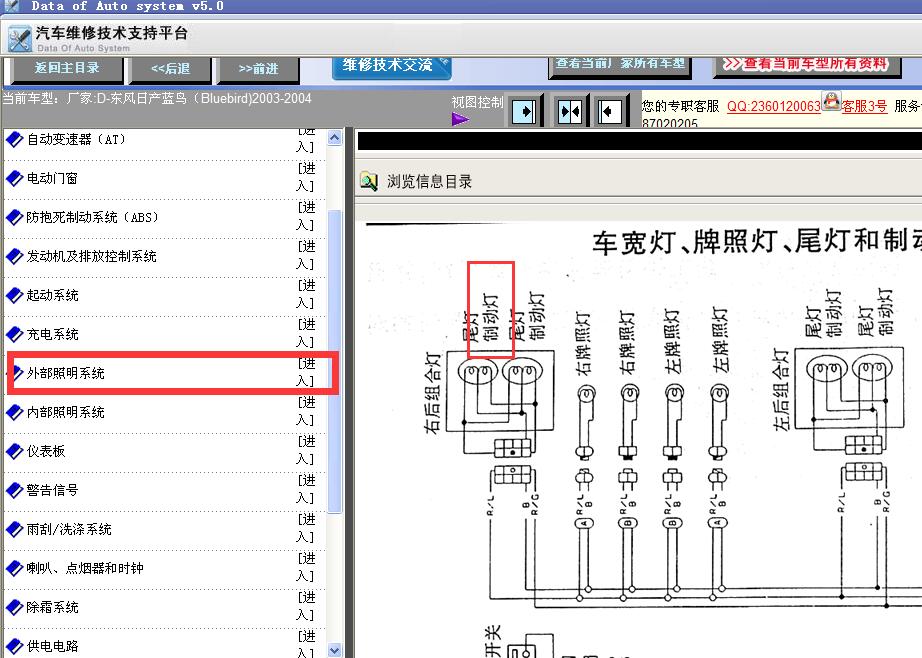The image size is (922, 658).
Task: Click the QQ penguin customer service icon
Action: pos(831,101)
